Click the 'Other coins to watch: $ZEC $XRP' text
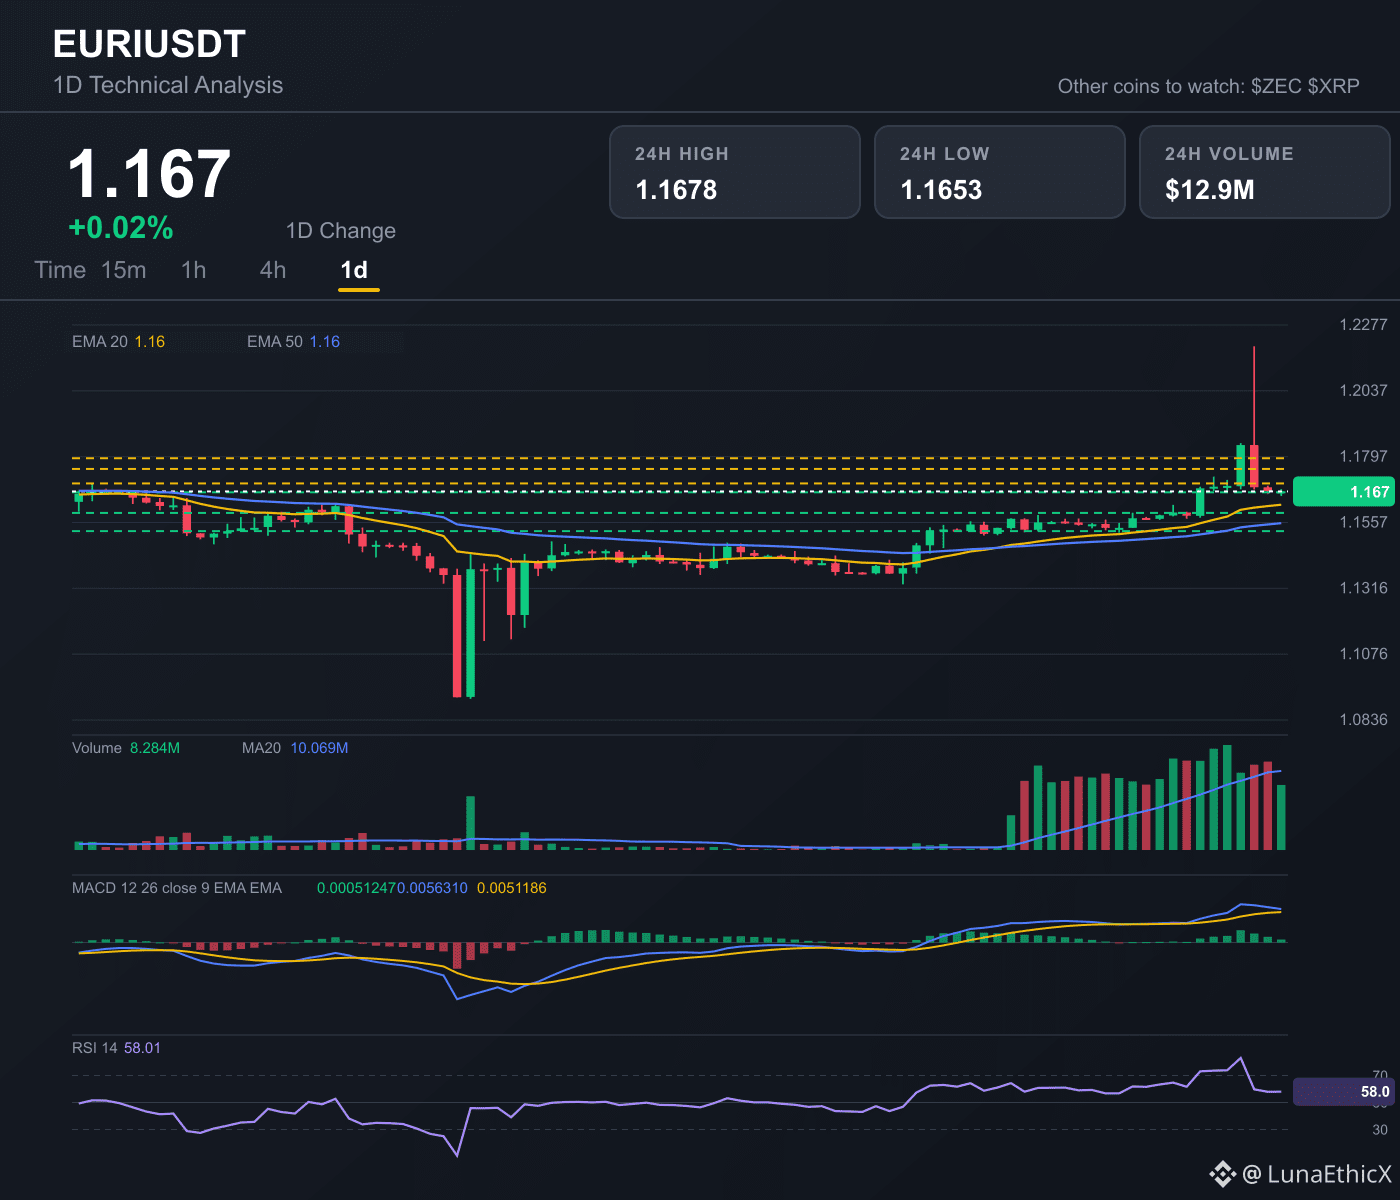The height and width of the screenshot is (1200, 1400). 1209,86
